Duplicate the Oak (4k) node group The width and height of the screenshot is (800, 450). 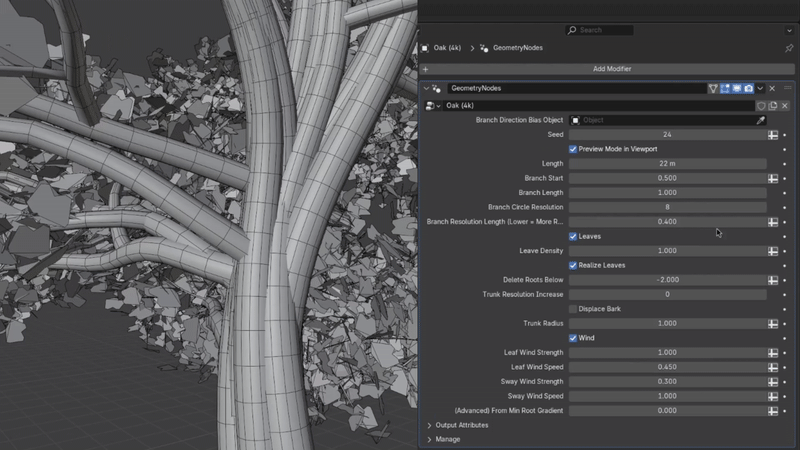[x=773, y=106]
